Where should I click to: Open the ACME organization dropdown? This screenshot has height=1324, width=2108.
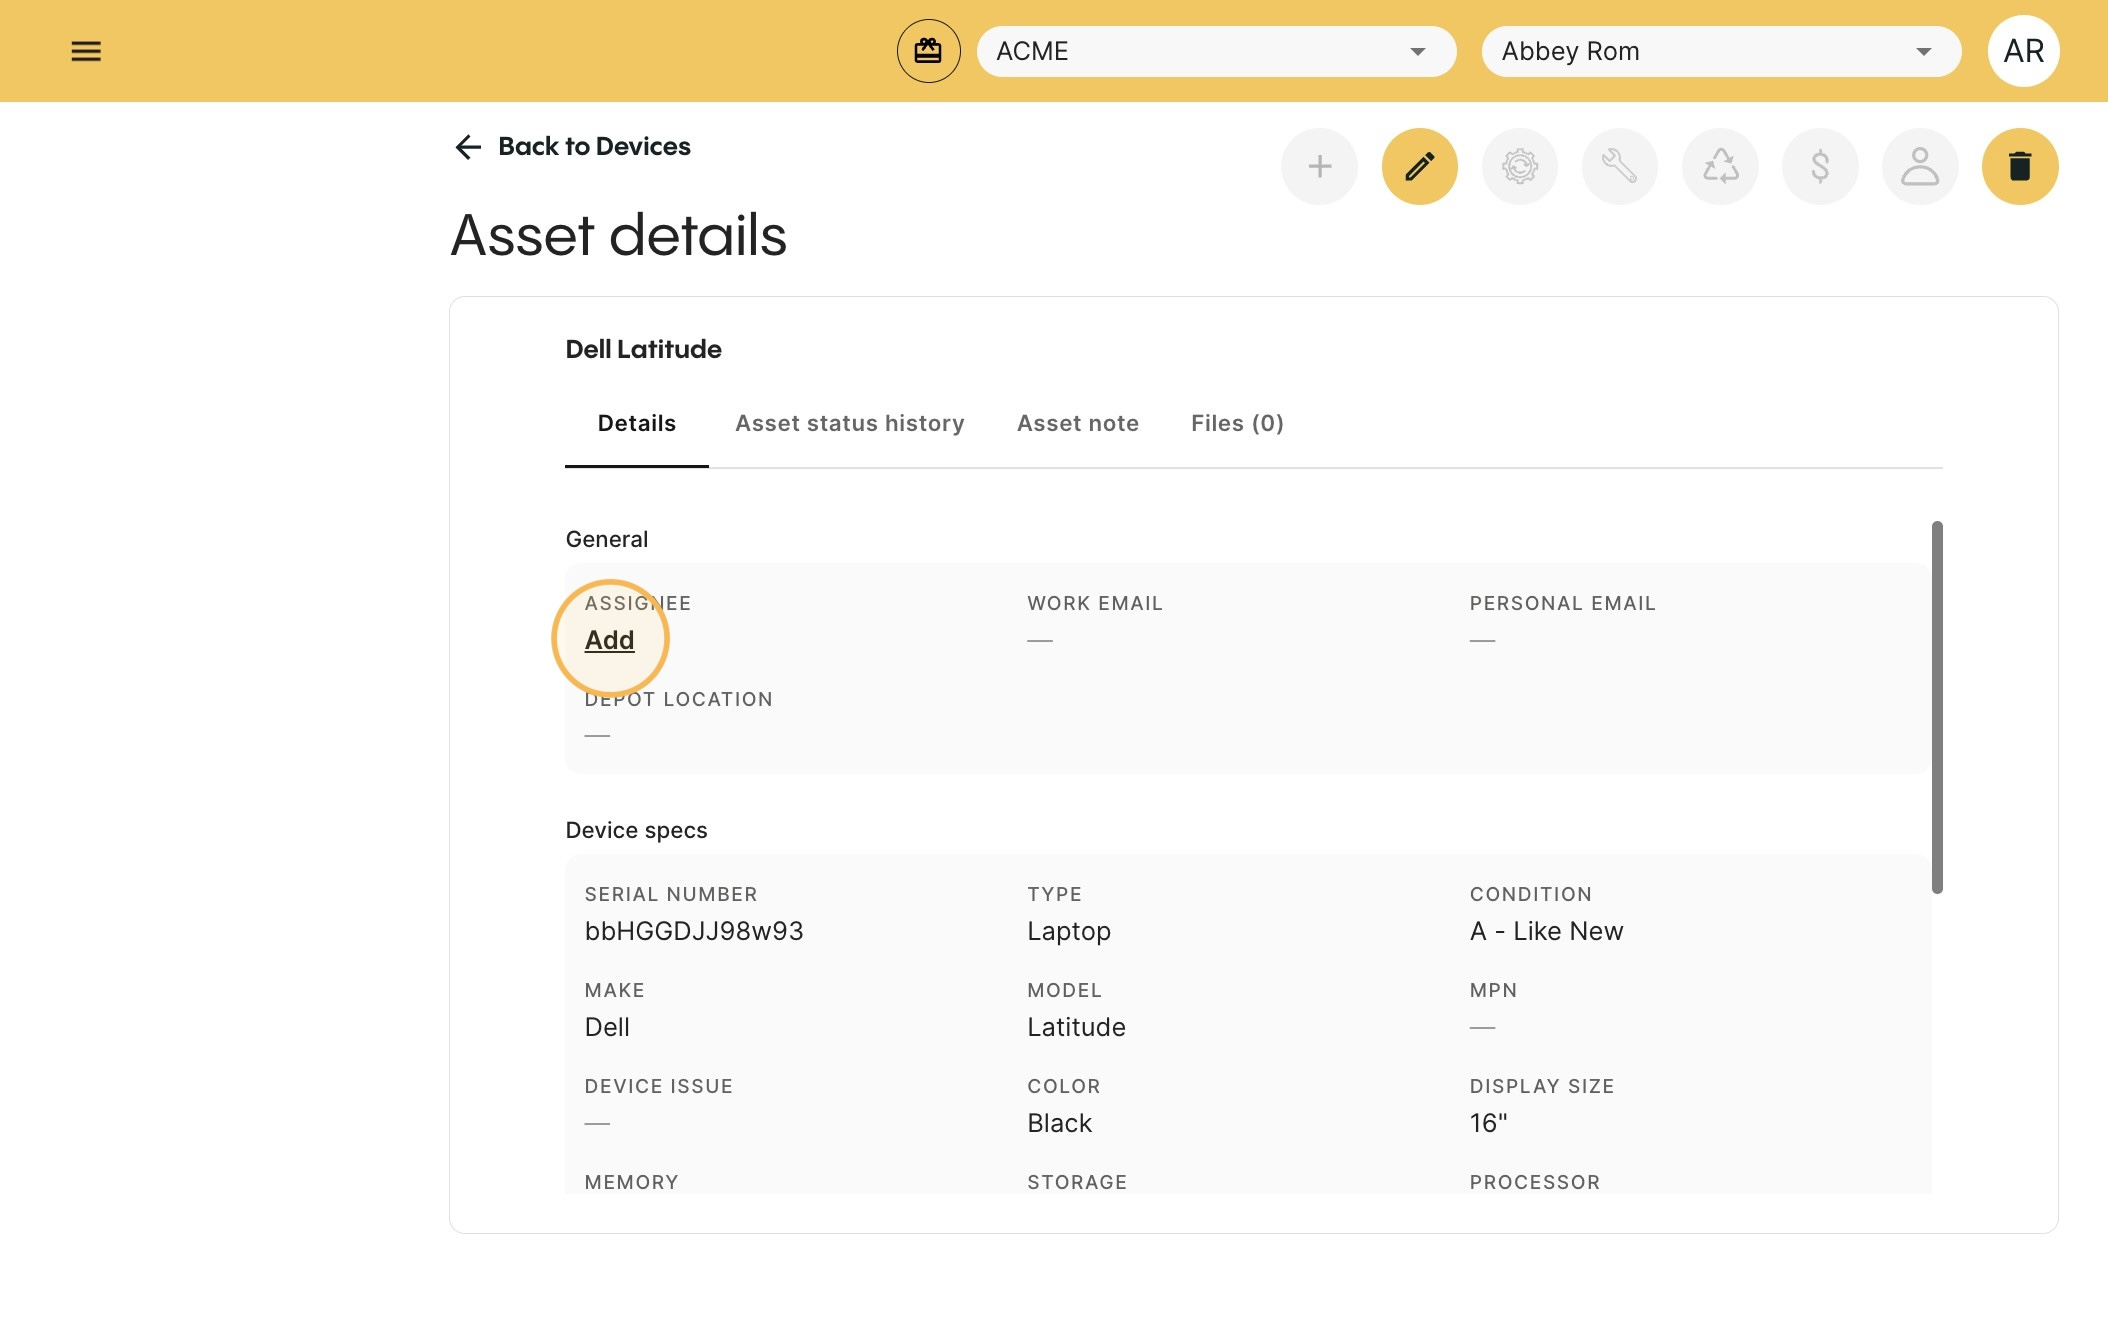tap(1216, 51)
